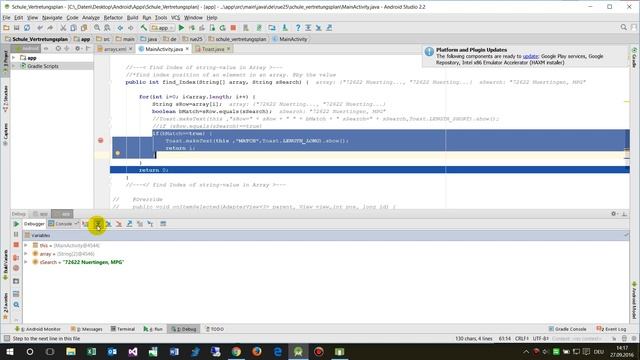
Task: Click the View Breakpoints icon in Debug panel
Action: 16,258
